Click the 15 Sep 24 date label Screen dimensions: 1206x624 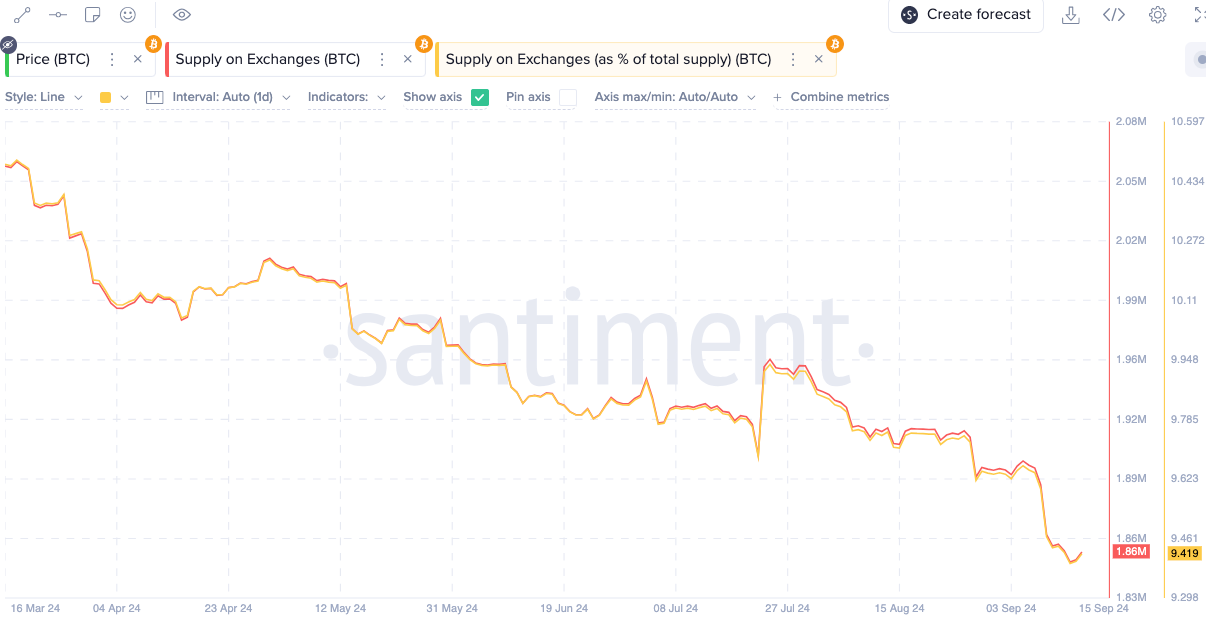(1104, 608)
